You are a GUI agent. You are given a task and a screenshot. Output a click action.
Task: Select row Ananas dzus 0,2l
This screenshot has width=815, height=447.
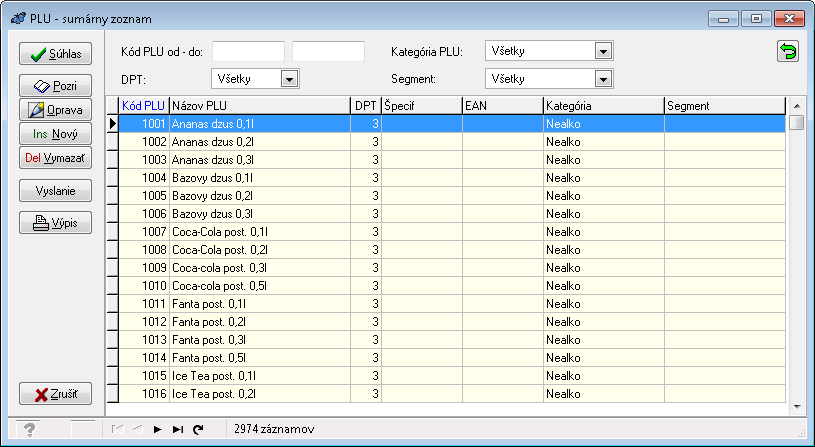click(452, 142)
